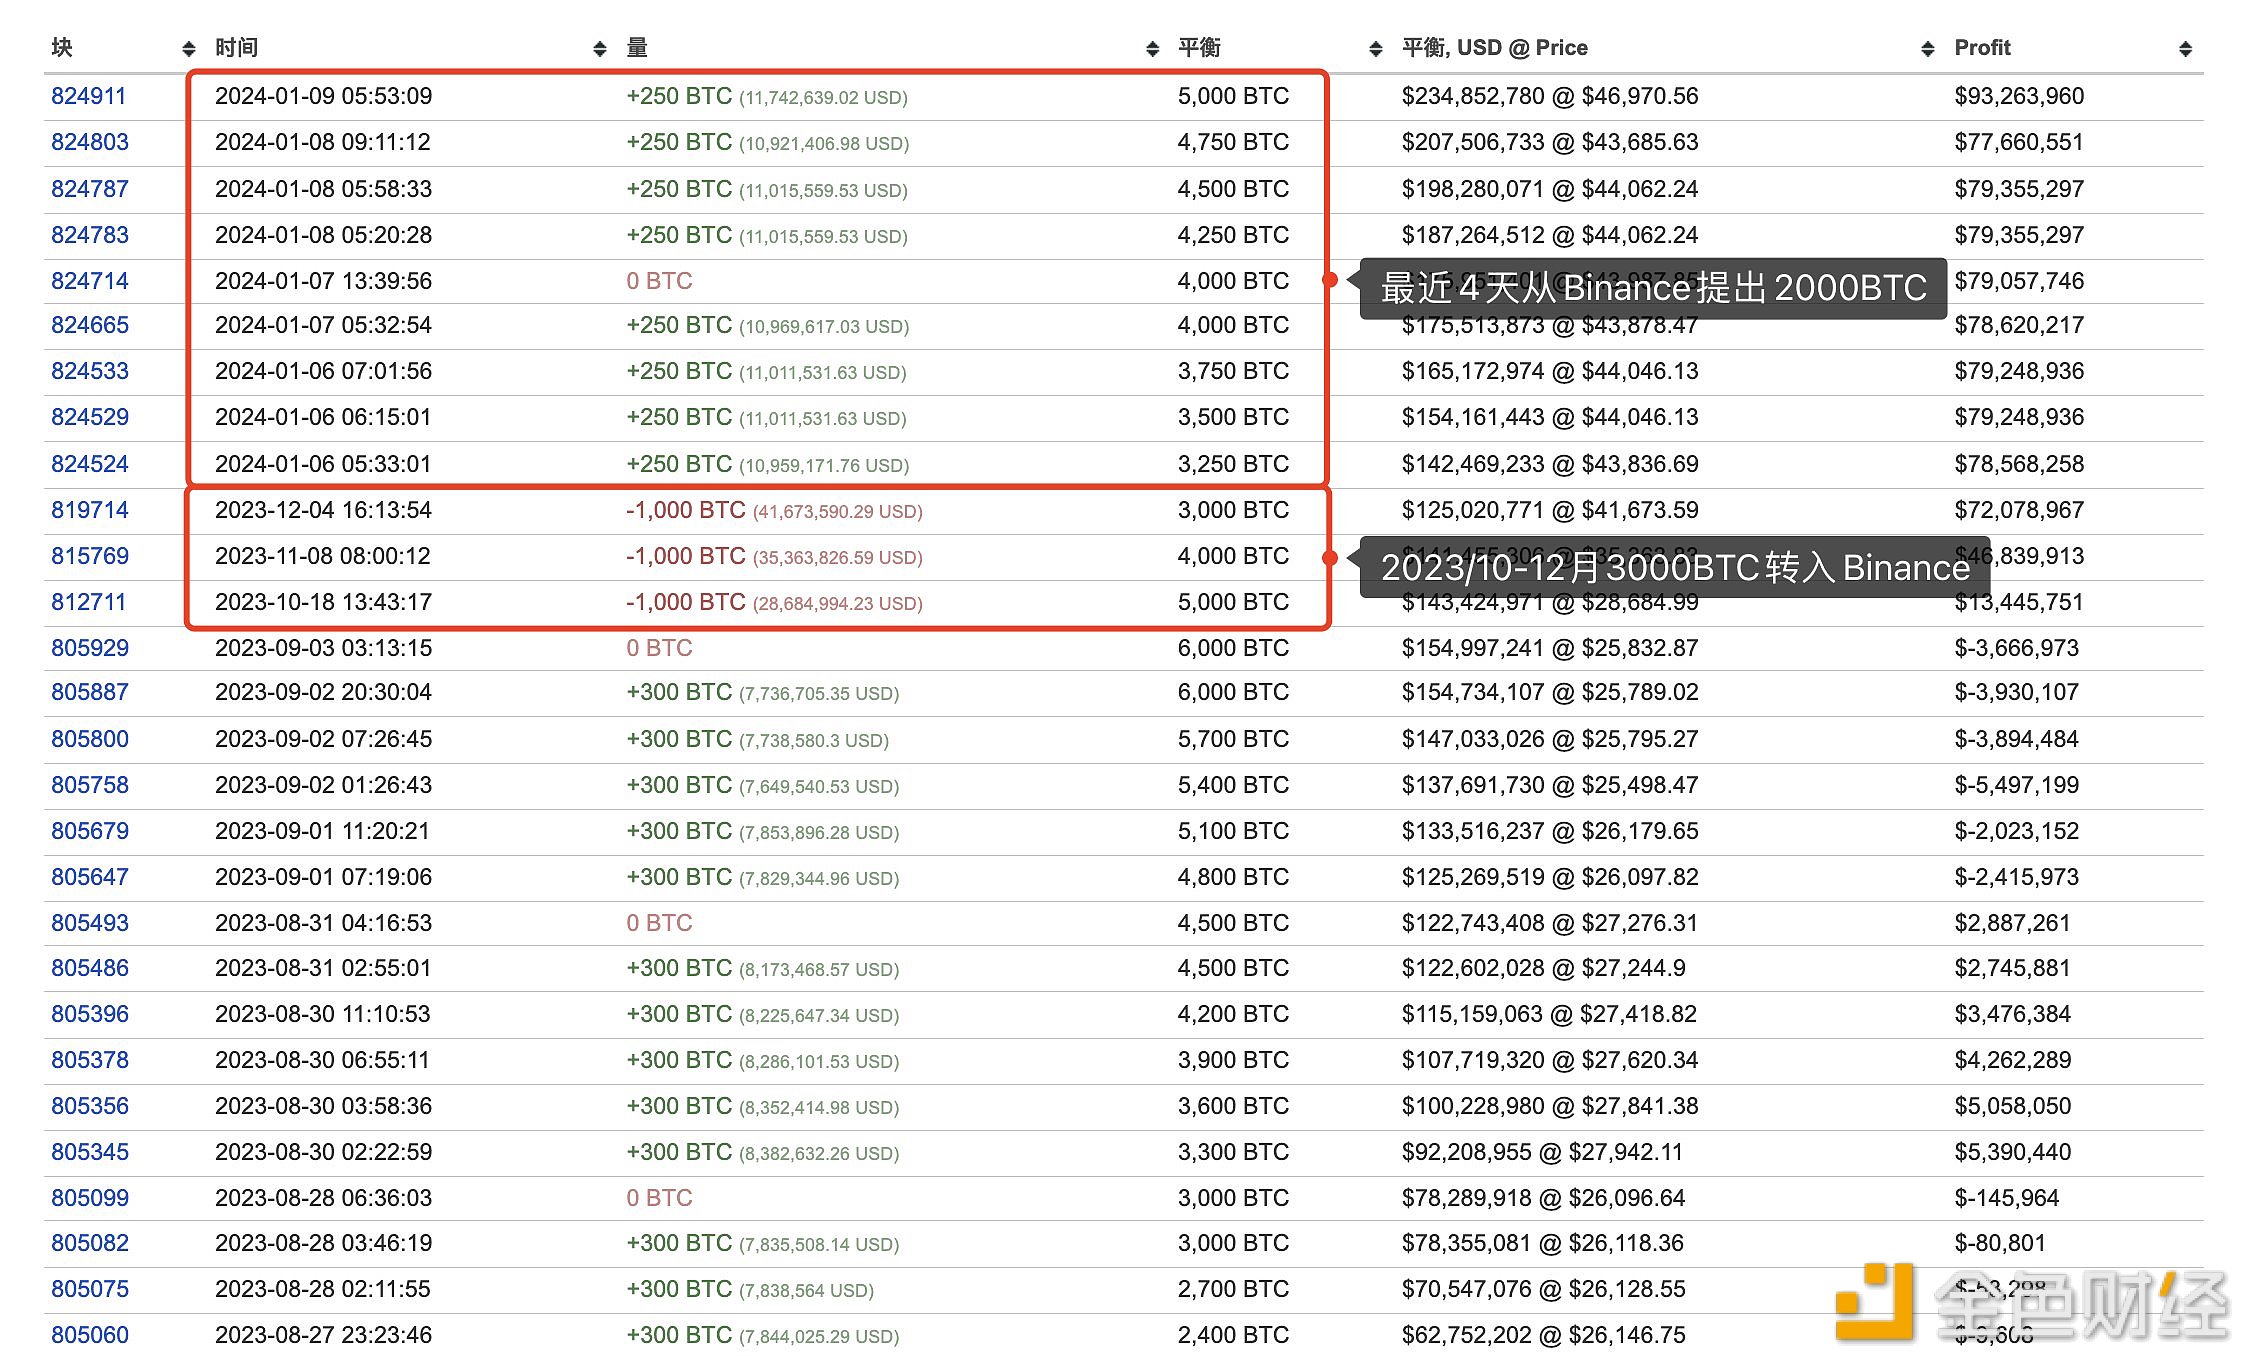
Task: Select amount +300 BTC (7,736,705.35 USD)
Action: [763, 693]
